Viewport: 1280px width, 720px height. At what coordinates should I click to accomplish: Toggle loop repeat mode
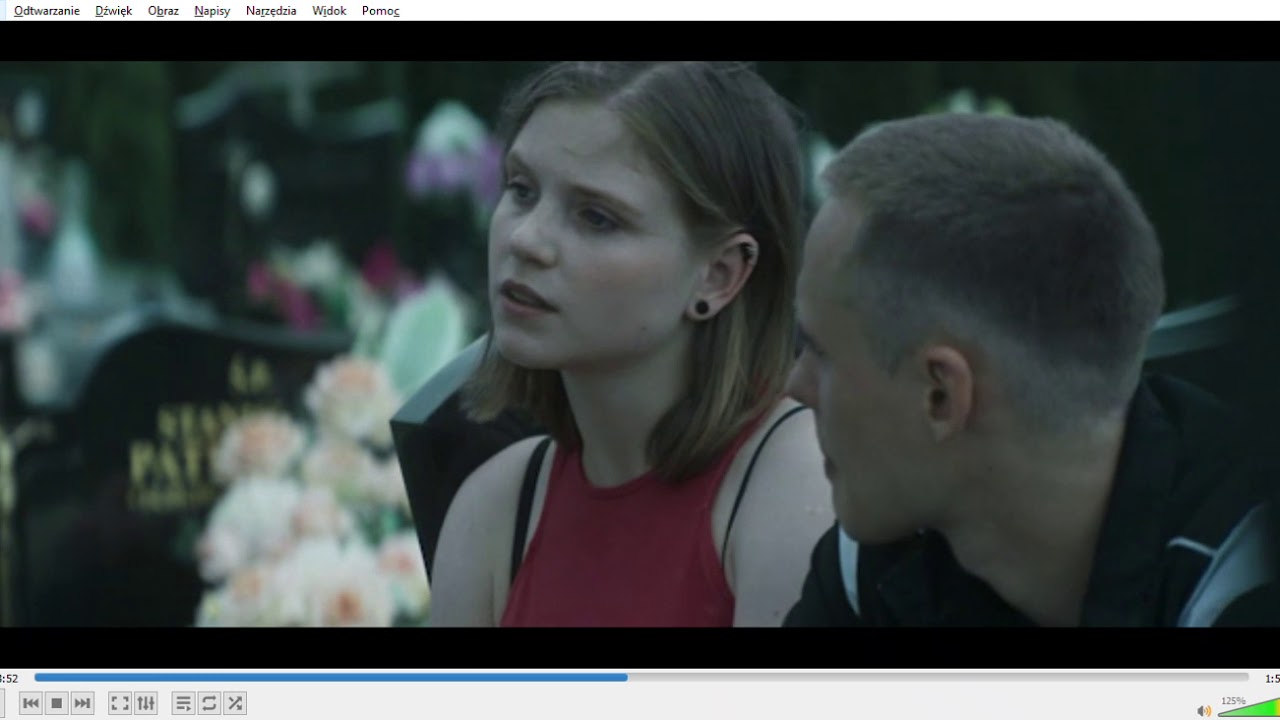pos(209,704)
